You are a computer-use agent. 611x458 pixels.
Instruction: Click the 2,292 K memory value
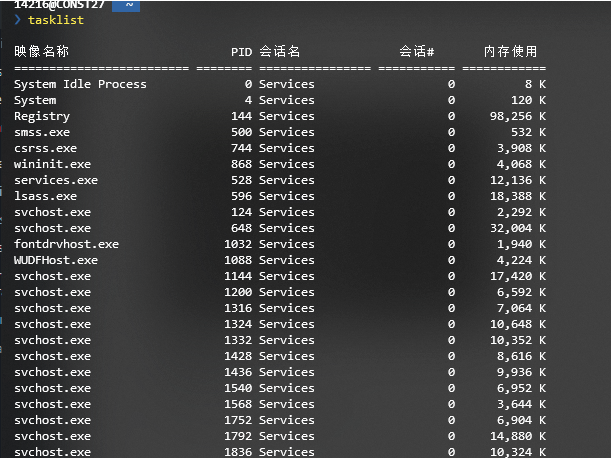tap(521, 212)
